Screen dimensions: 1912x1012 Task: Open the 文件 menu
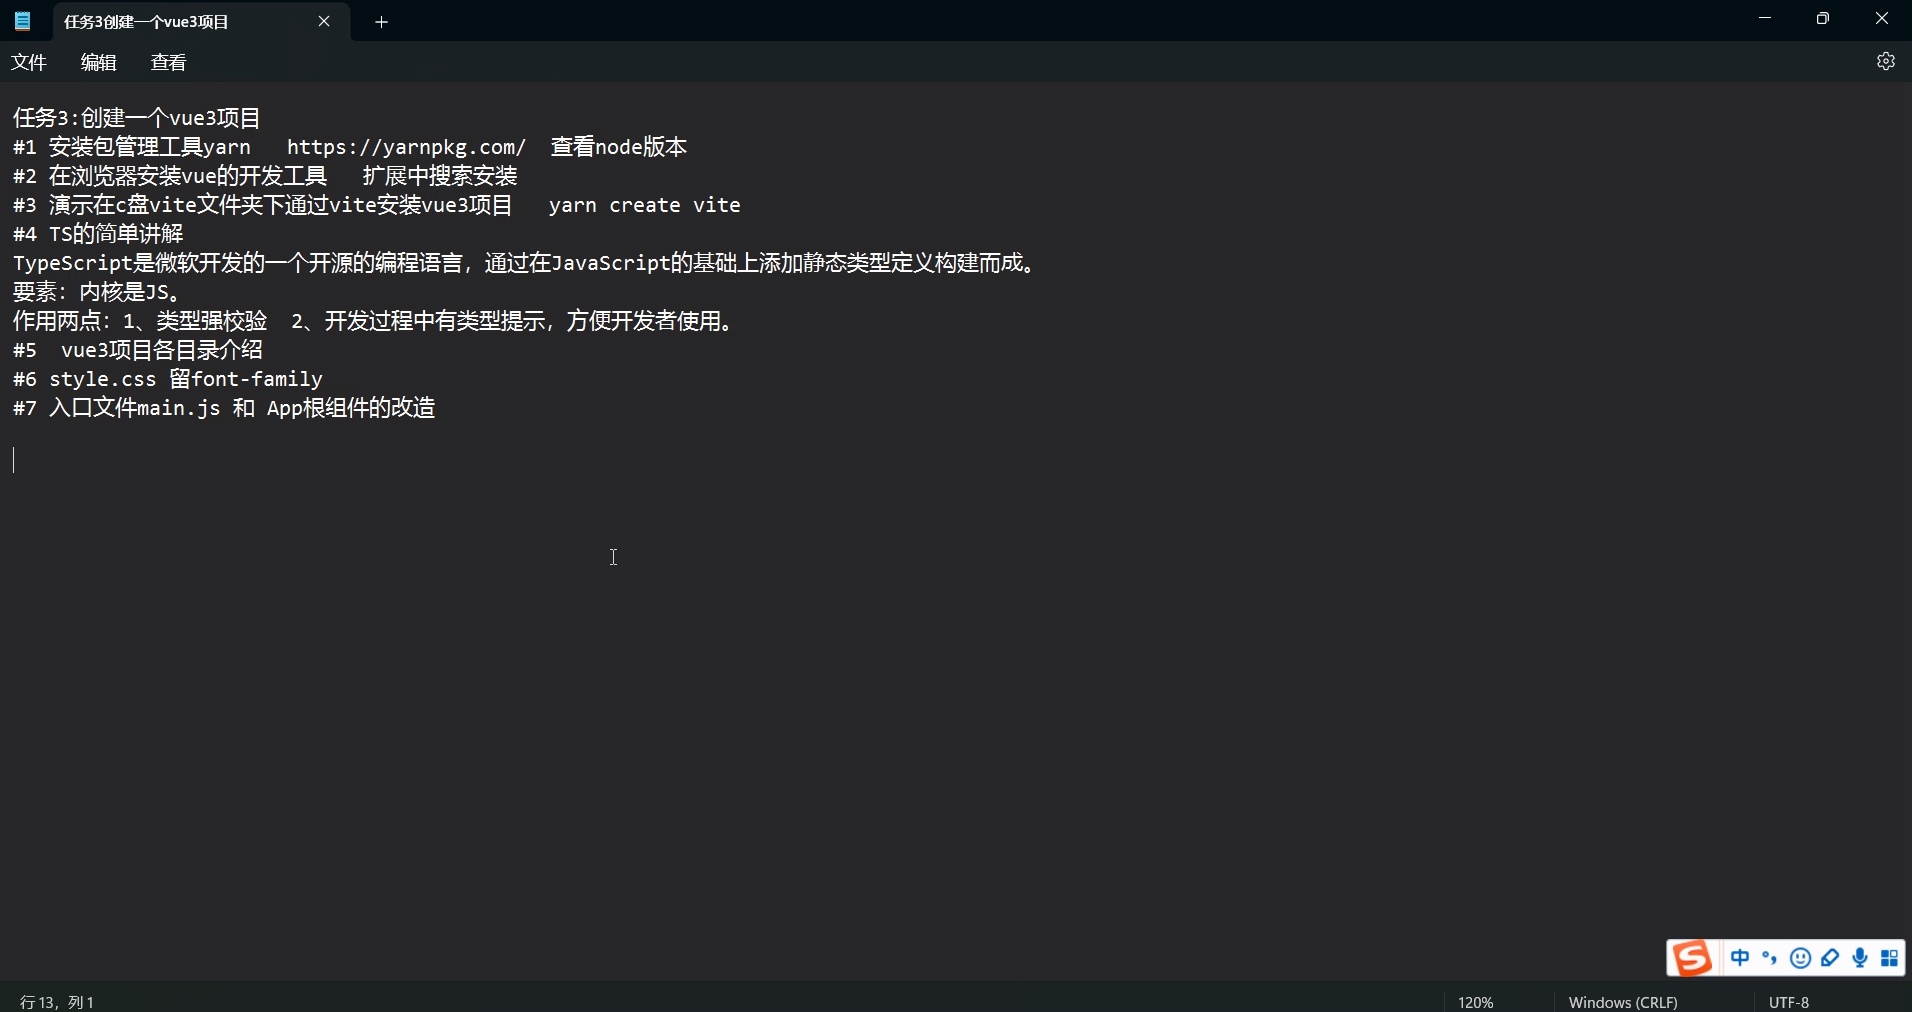point(28,61)
